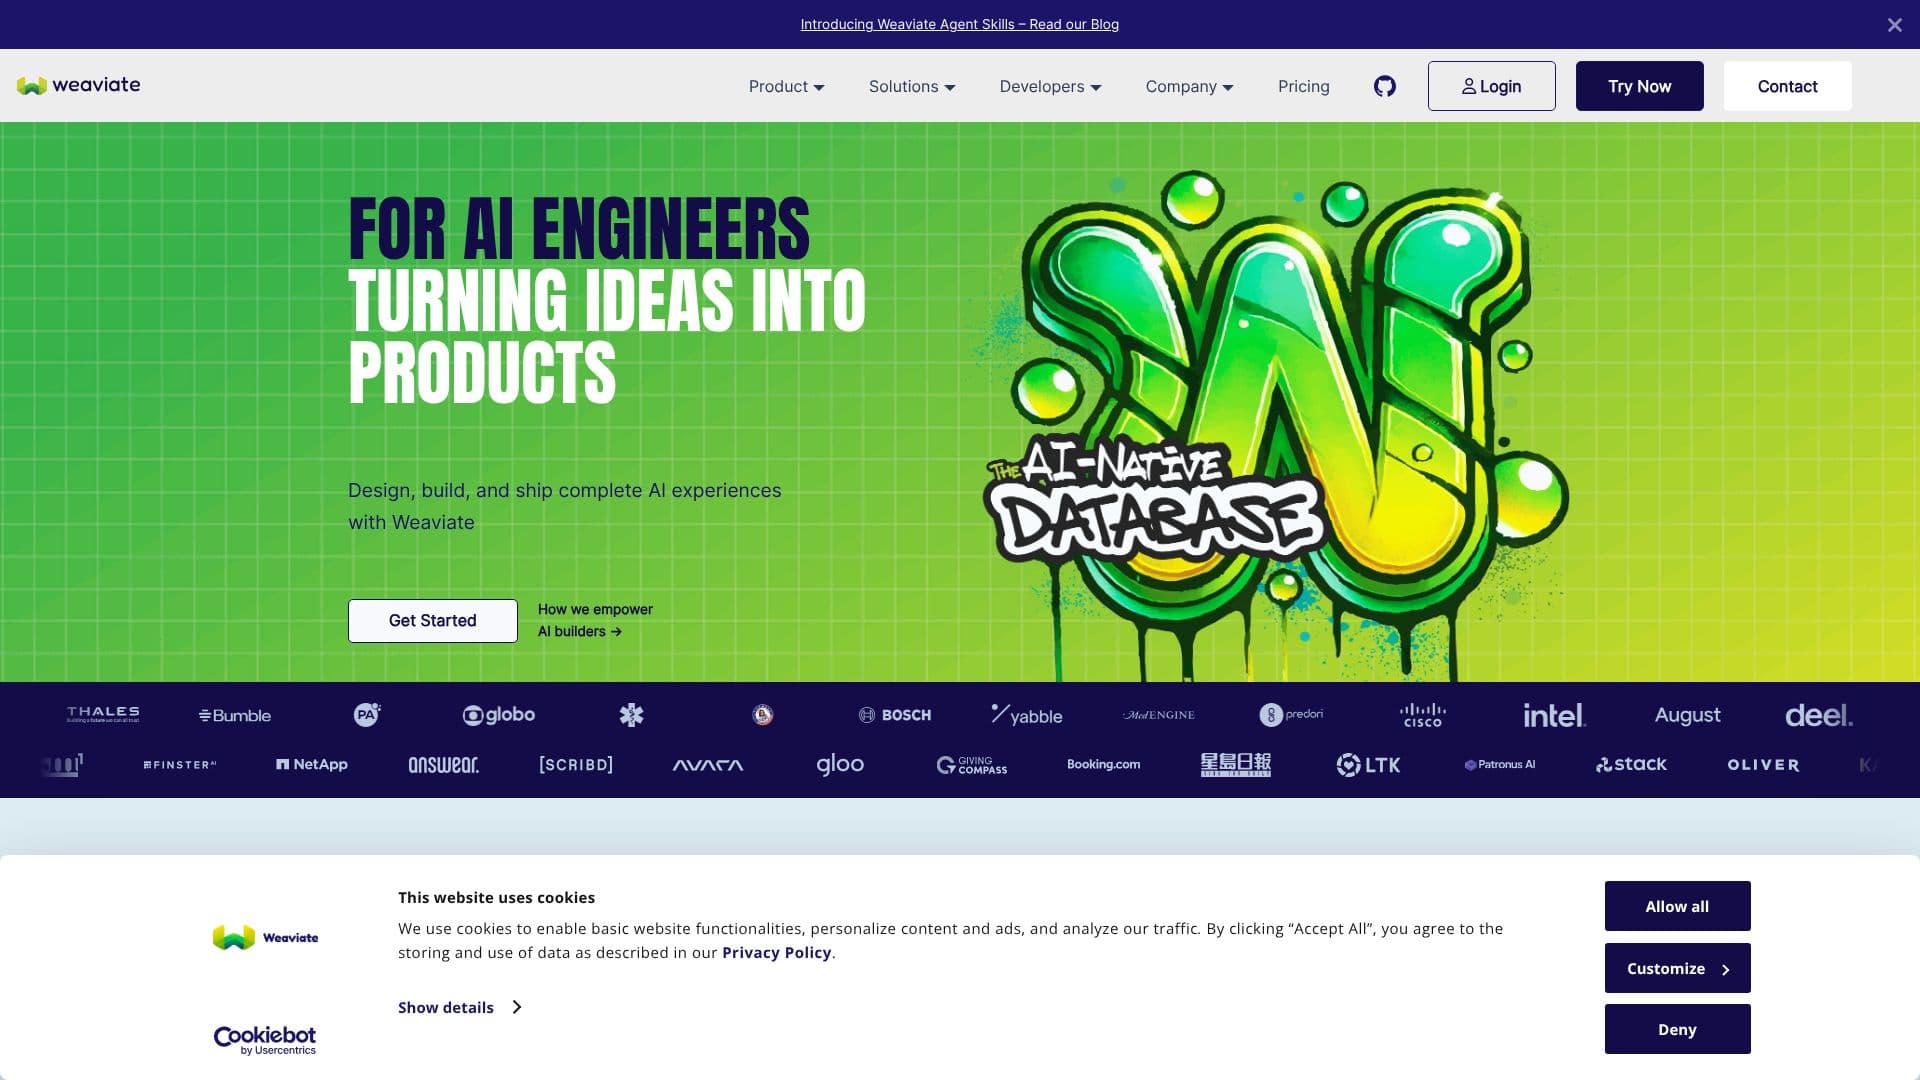Click the Oliver logo
Image resolution: width=1920 pixels, height=1080 pixels.
click(x=1764, y=765)
